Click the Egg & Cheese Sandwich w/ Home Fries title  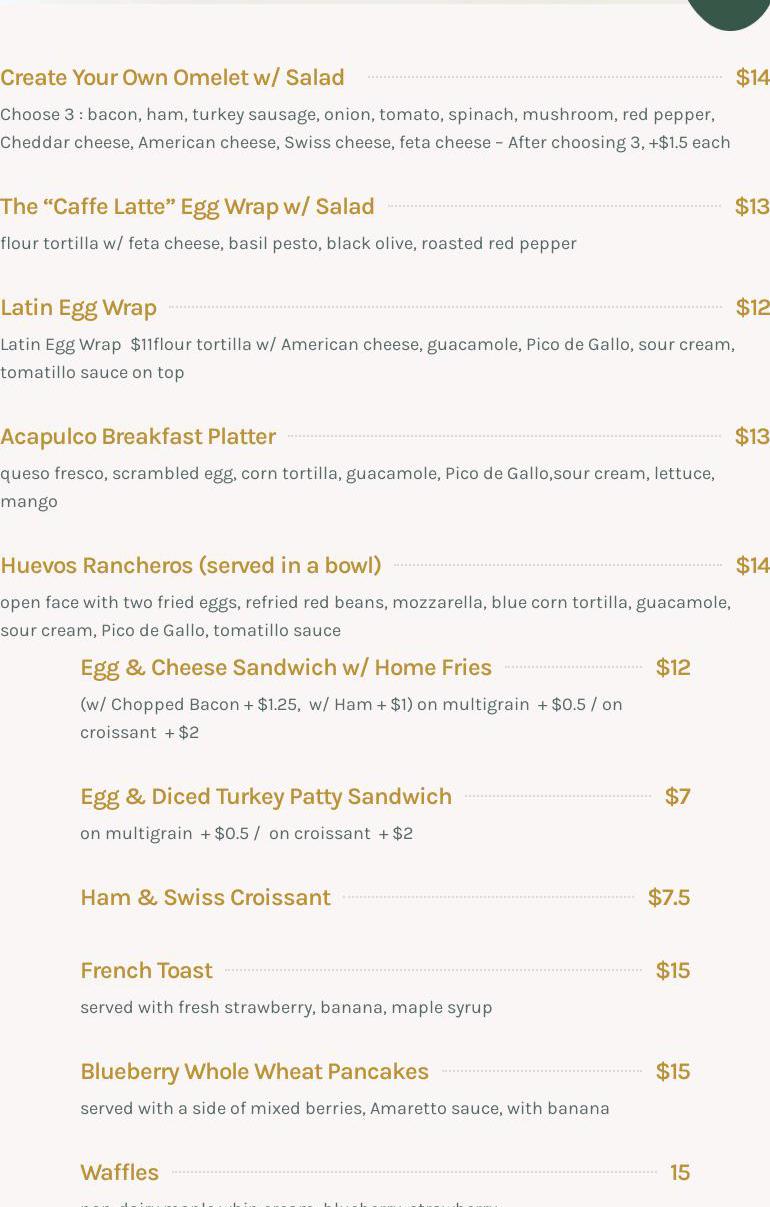click(x=286, y=667)
